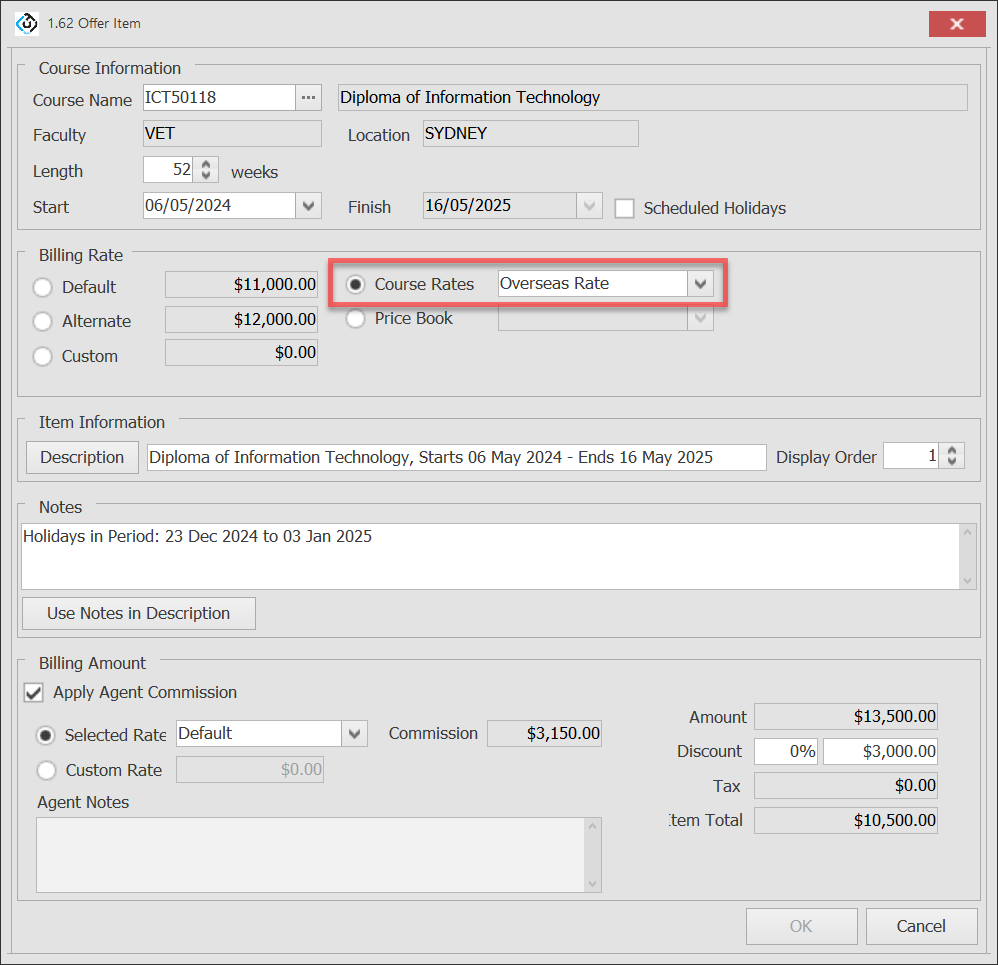Open the Start date dropdown calendar
This screenshot has width=998, height=965.
[309, 206]
